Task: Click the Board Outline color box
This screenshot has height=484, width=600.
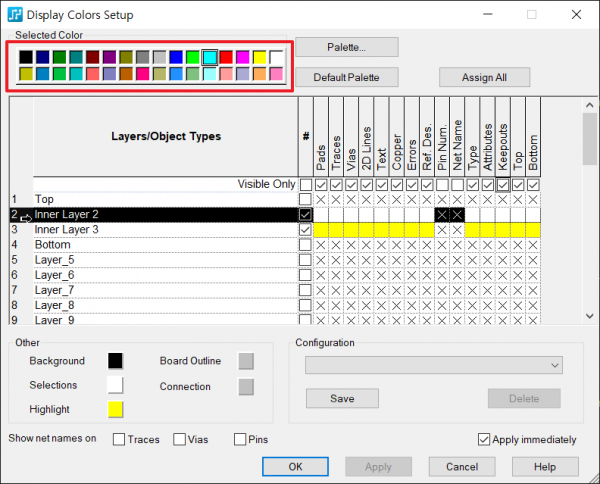Action: coord(246,361)
